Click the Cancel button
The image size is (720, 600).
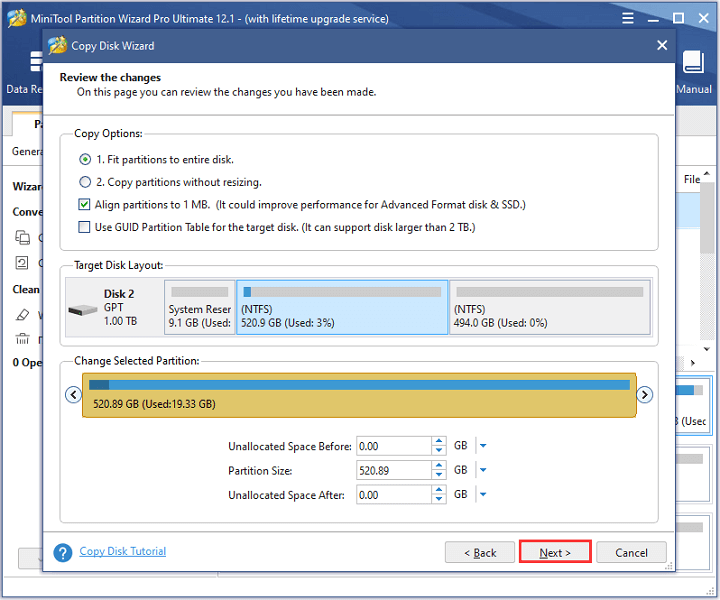631,552
